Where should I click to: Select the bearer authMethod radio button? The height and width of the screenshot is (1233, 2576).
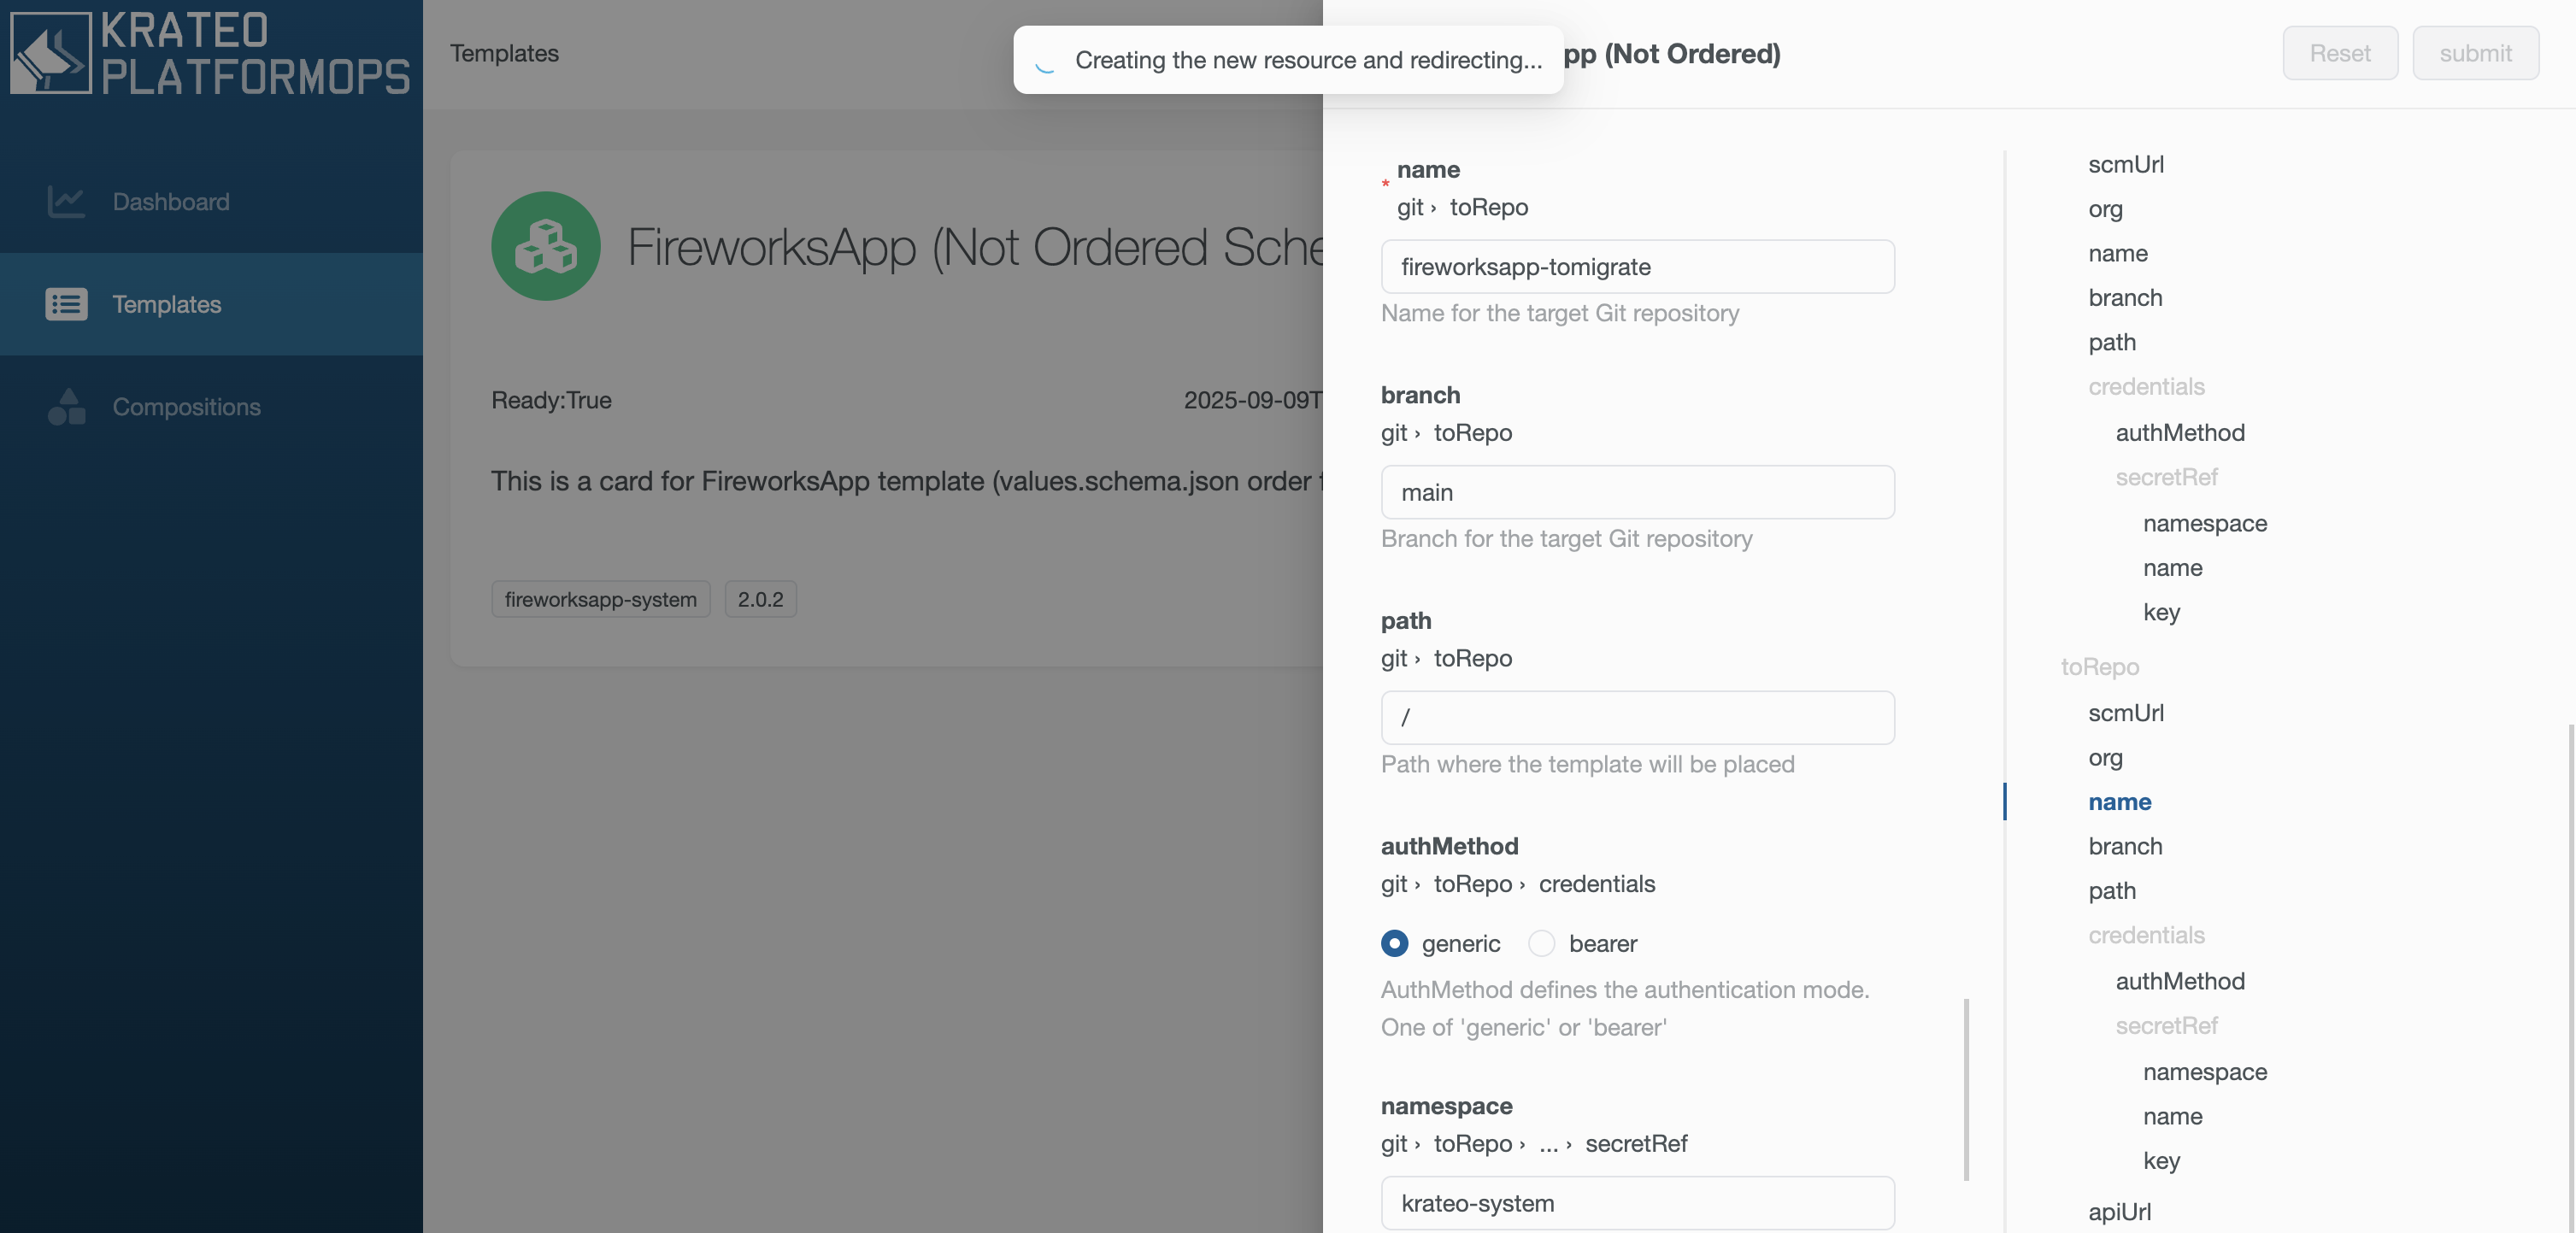click(1541, 943)
